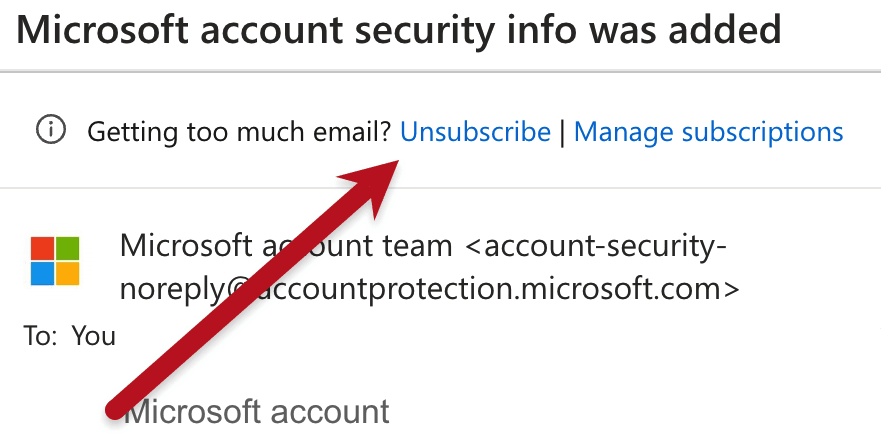Open the Manage subscriptions link

708,132
